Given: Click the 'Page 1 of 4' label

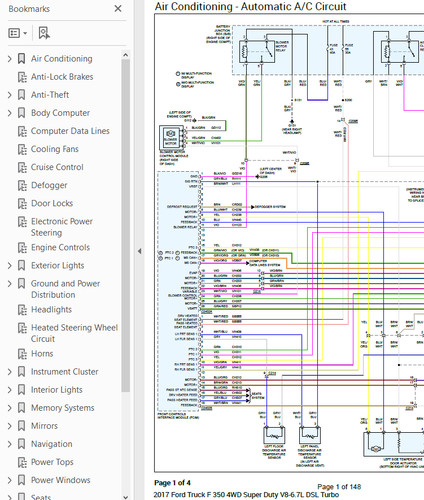Looking at the screenshot, I should pos(172,483).
